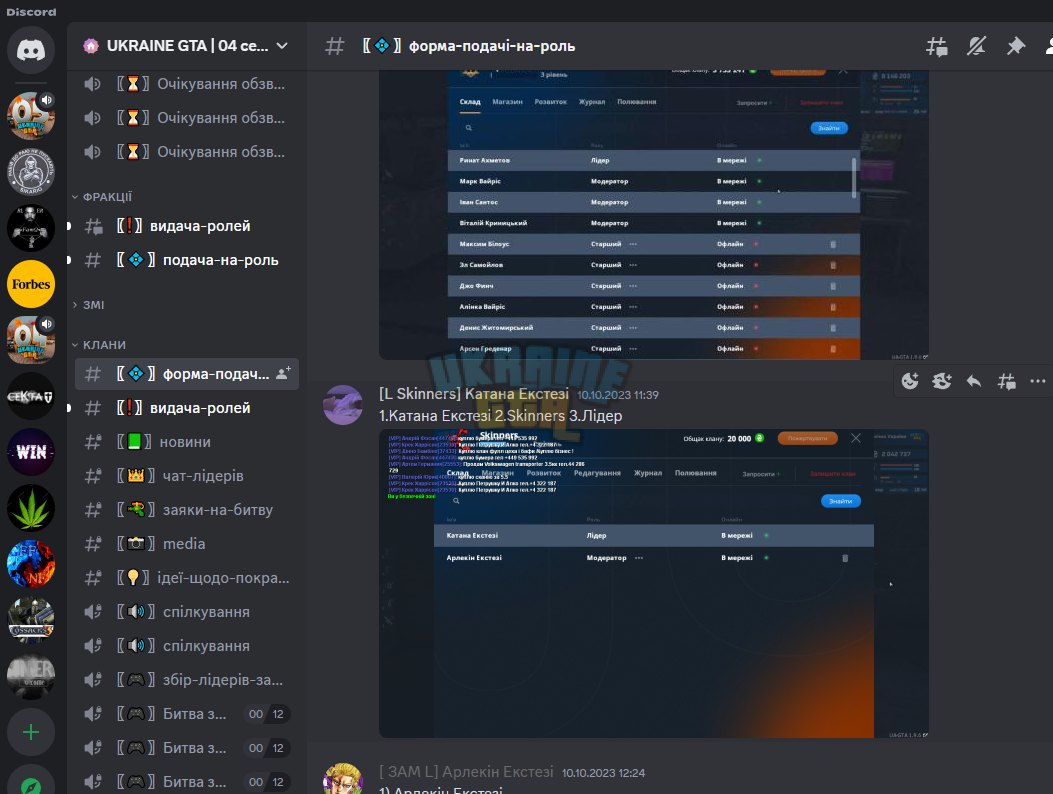Open the СЕКТА server icon
Viewport: 1053px width, 794px height.
[x=31, y=396]
